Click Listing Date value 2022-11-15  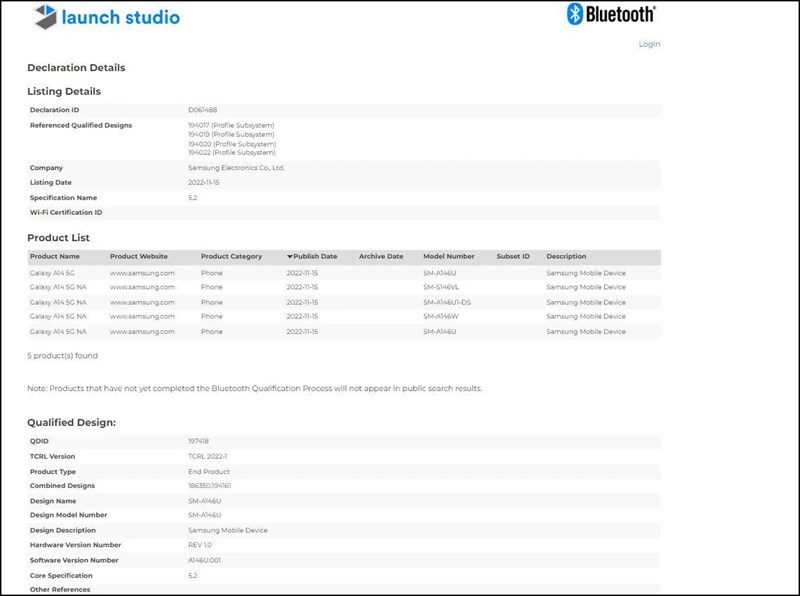[x=204, y=182]
